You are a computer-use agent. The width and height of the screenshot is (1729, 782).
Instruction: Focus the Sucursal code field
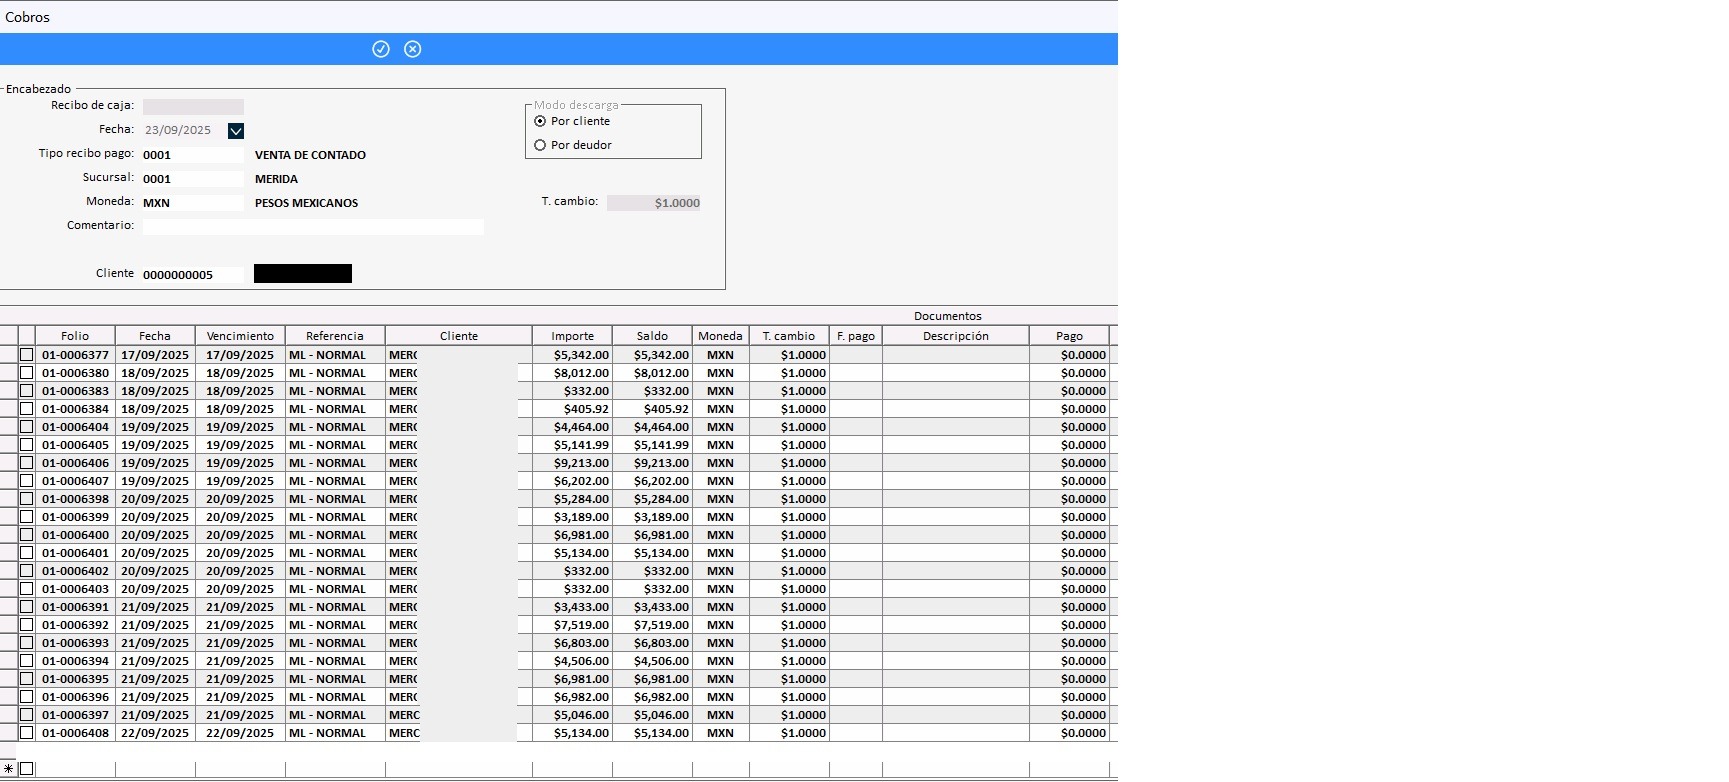pyautogui.click(x=192, y=179)
